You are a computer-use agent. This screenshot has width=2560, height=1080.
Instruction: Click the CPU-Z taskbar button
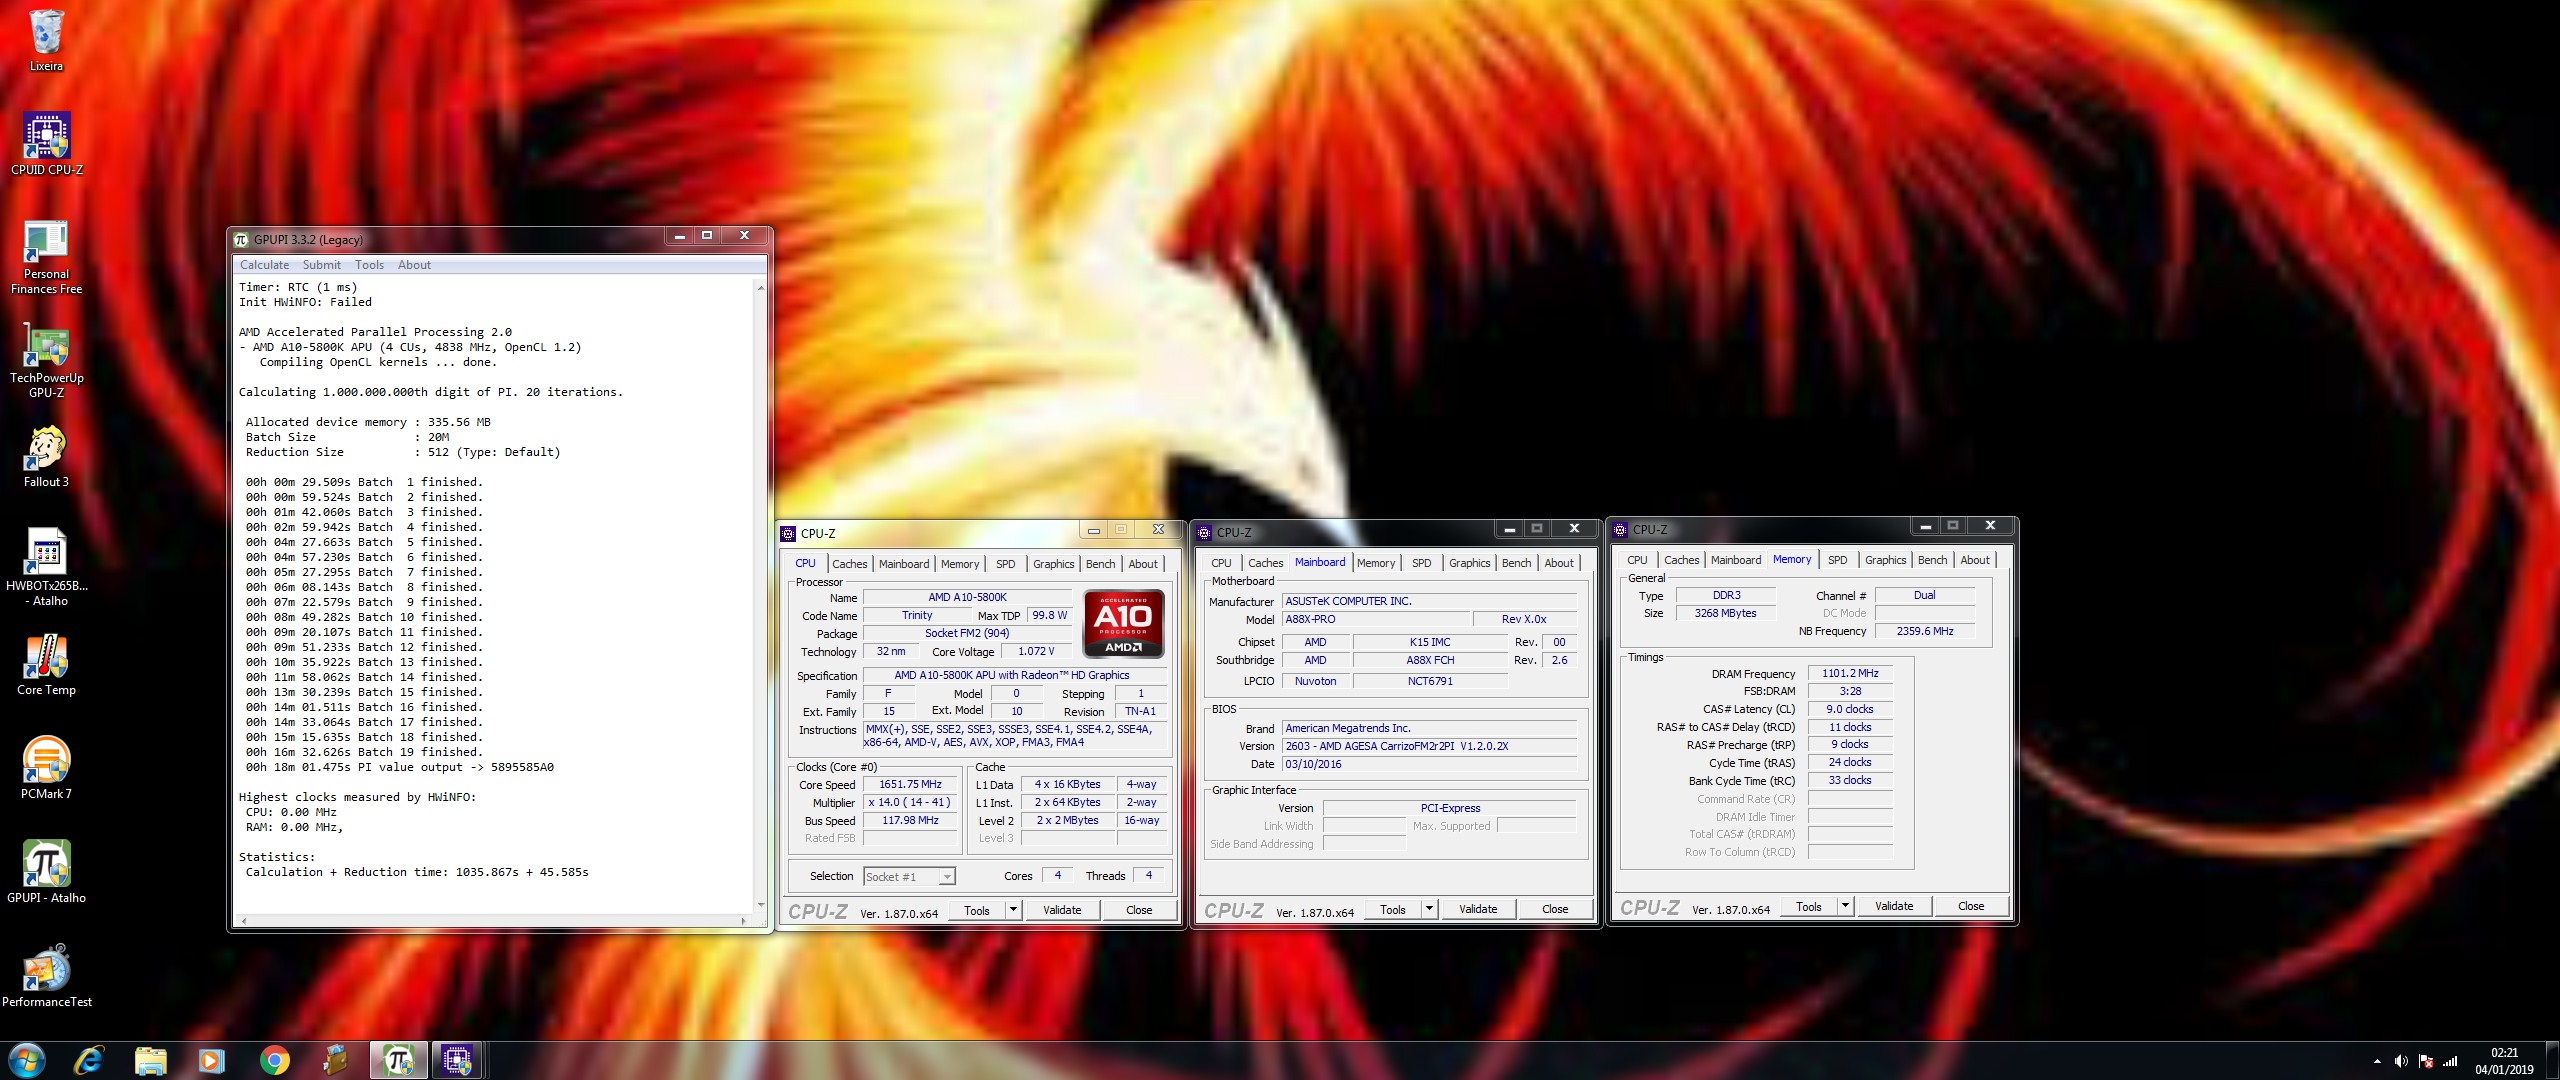(458, 1060)
